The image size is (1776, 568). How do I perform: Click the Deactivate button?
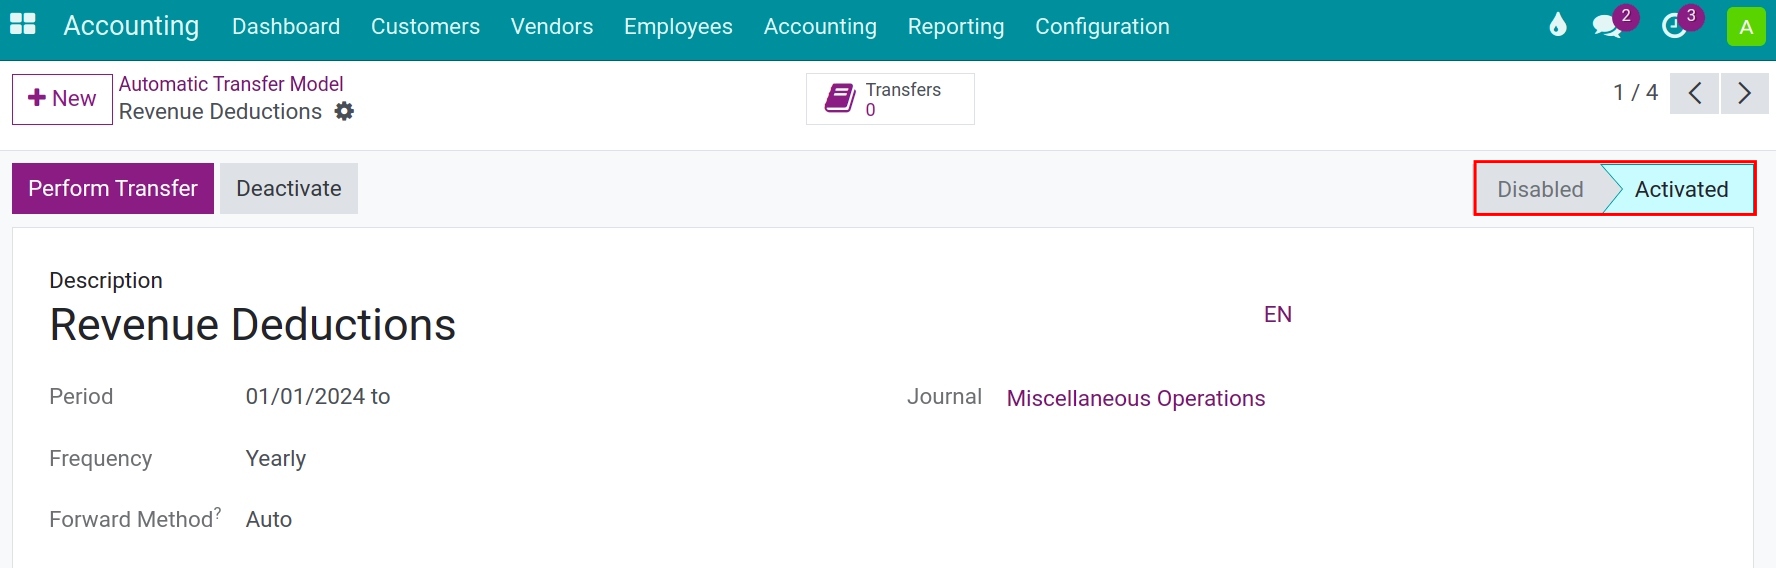tap(289, 188)
